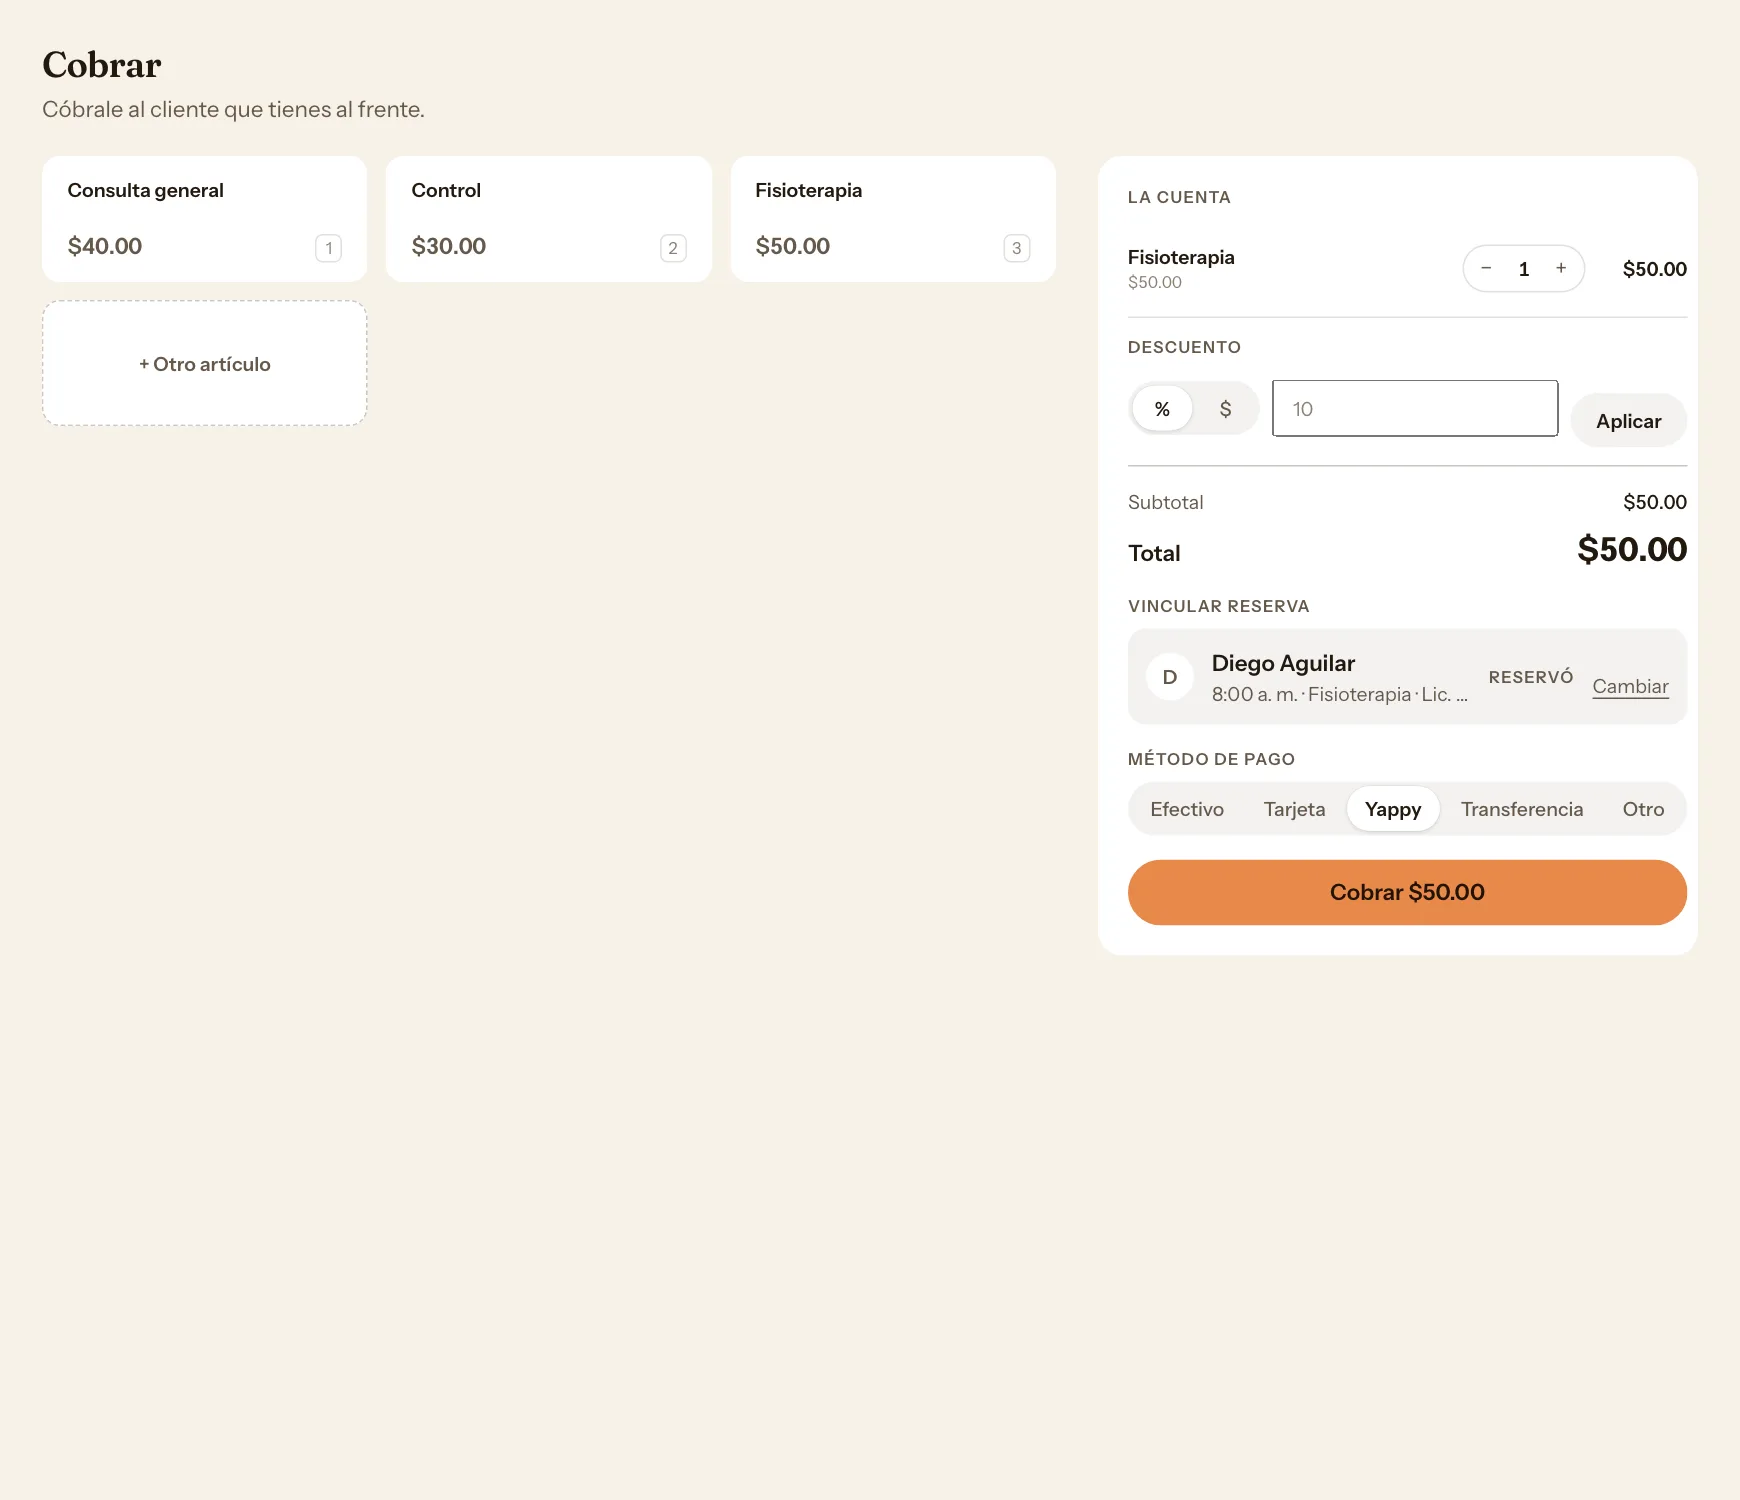Click the Subtotal label

[x=1165, y=502]
